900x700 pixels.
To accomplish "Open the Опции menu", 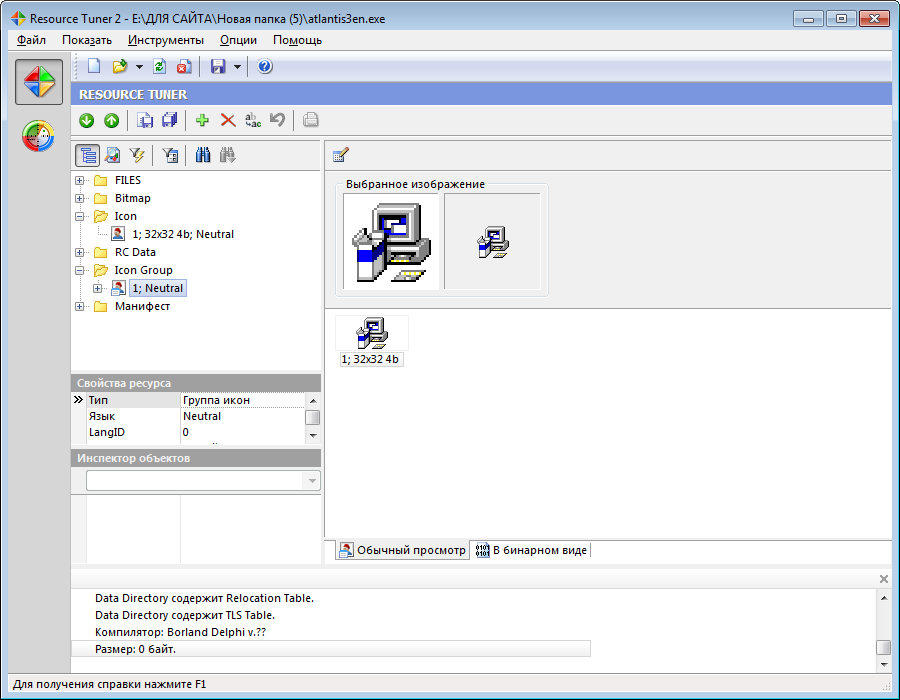I will click(238, 40).
